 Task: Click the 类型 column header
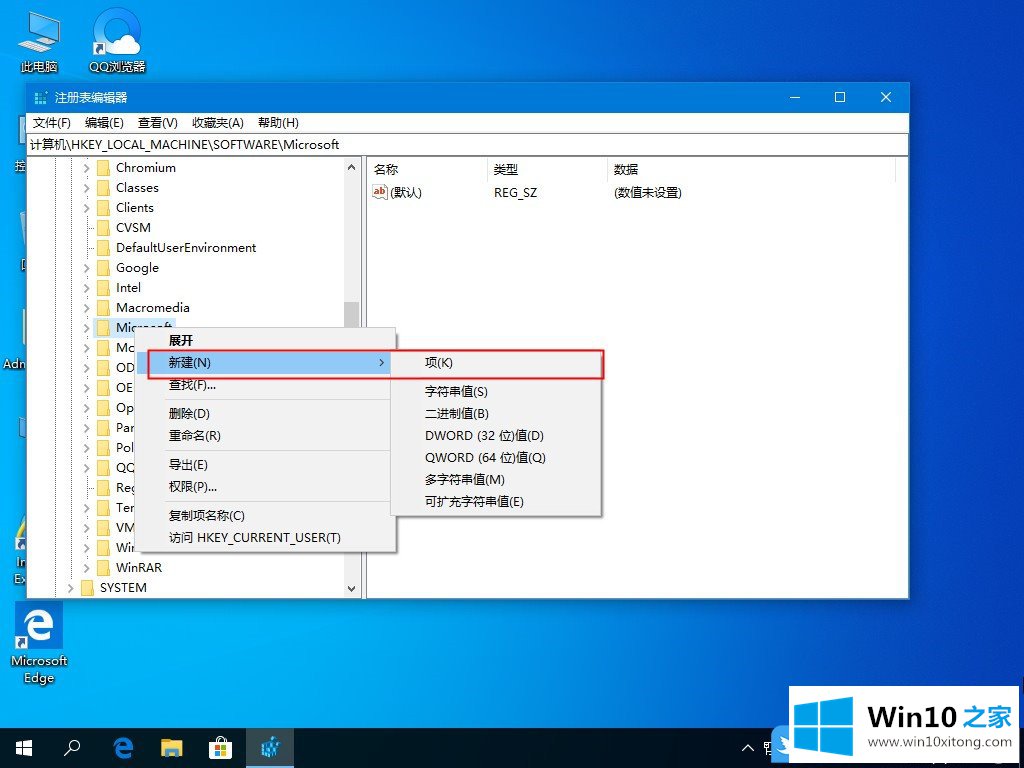[547, 169]
